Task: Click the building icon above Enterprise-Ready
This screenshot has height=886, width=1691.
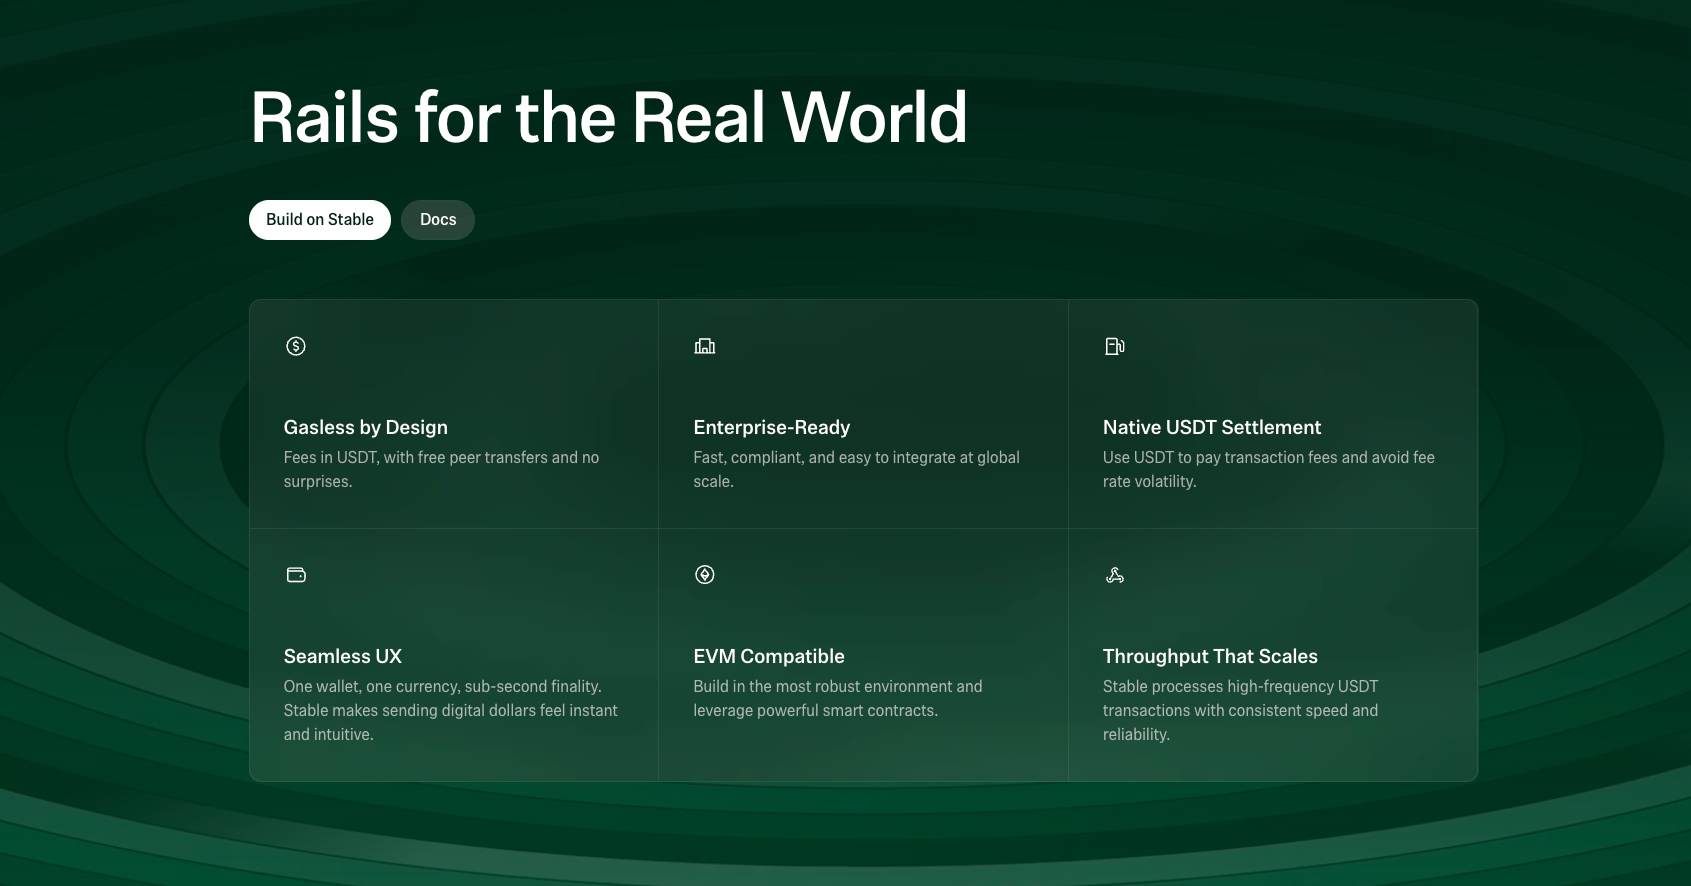Action: tap(705, 346)
